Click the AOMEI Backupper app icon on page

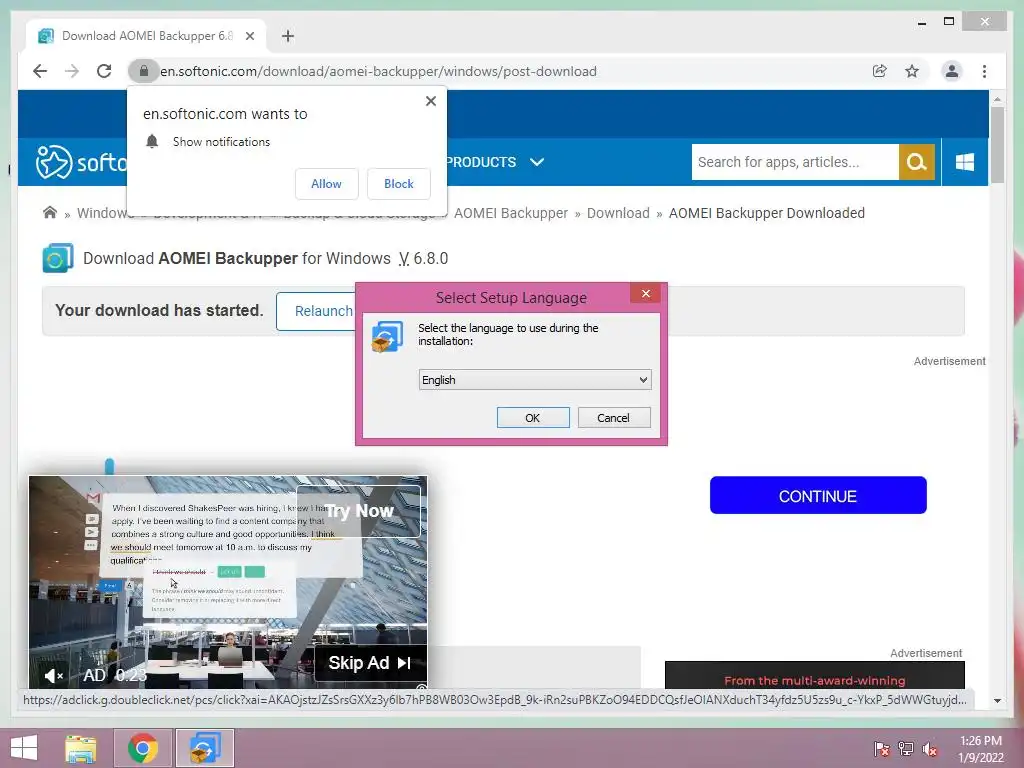pyautogui.click(x=57, y=258)
